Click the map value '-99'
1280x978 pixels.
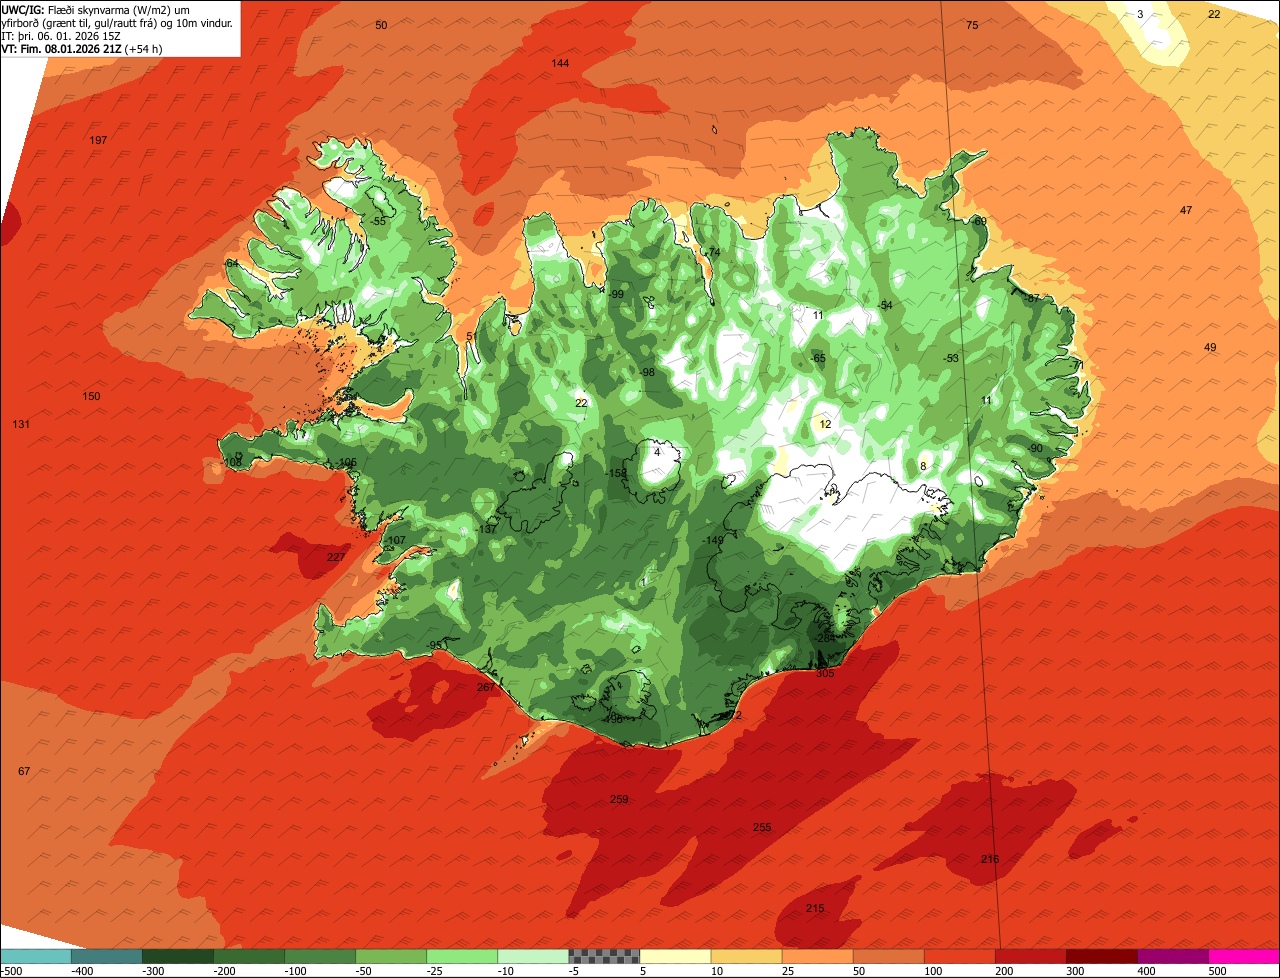coord(616,295)
